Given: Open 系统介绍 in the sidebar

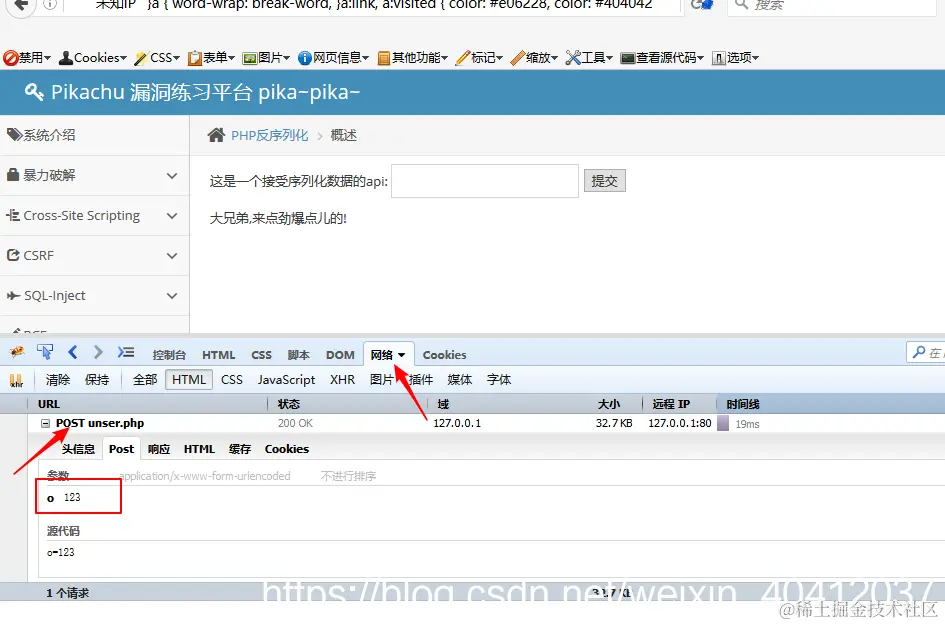Looking at the screenshot, I should click(95, 135).
